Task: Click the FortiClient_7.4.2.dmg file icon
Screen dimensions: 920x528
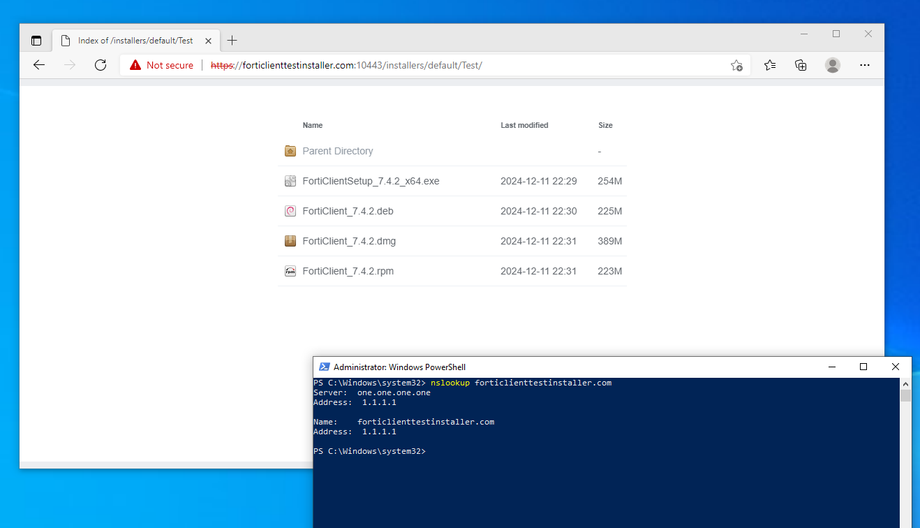Action: pos(290,241)
